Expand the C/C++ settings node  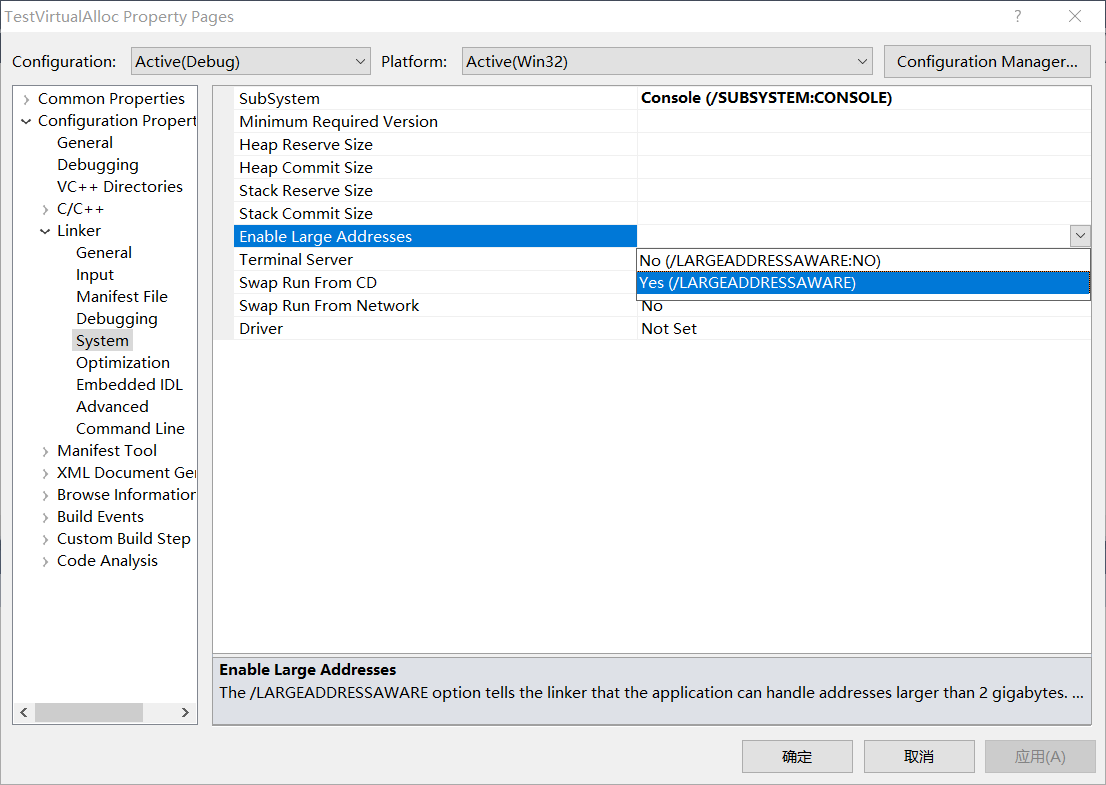pos(46,208)
